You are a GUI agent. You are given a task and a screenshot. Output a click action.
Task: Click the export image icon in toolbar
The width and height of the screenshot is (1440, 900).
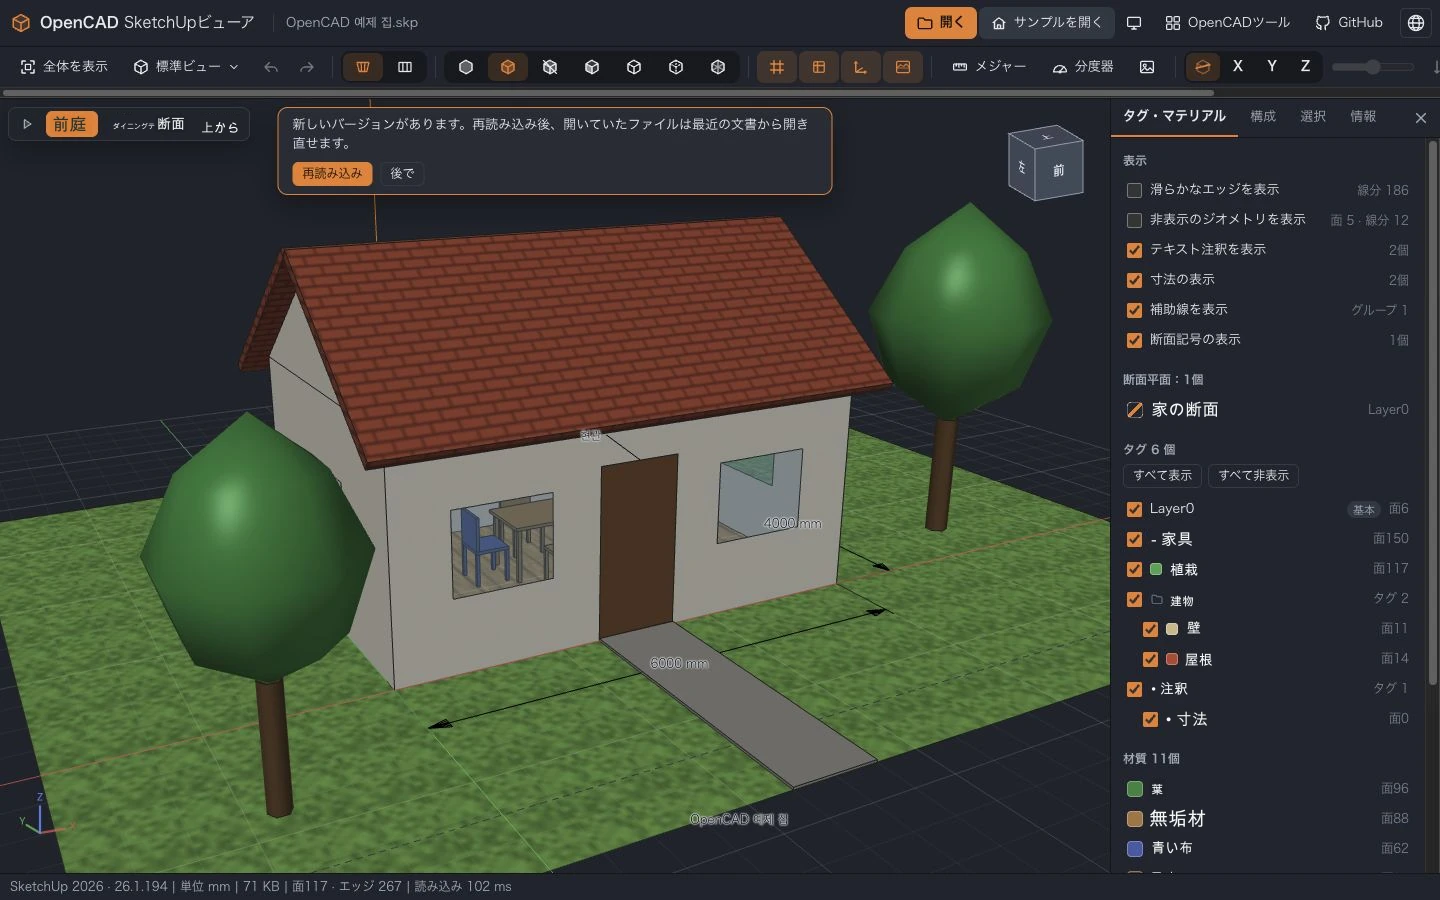coord(1147,67)
